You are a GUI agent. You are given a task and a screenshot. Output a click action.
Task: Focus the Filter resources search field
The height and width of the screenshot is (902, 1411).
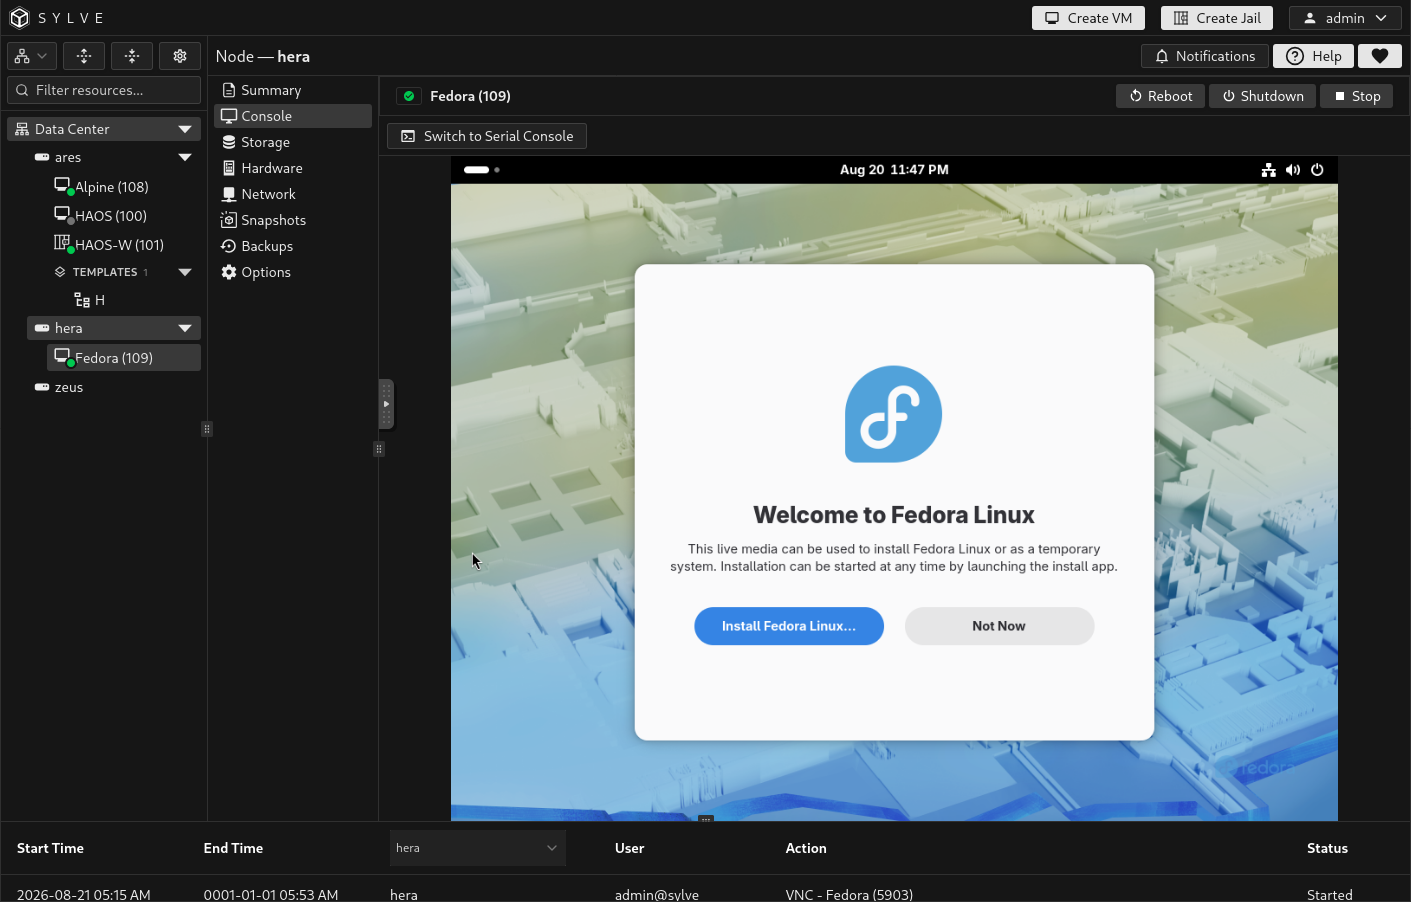pyautogui.click(x=104, y=90)
